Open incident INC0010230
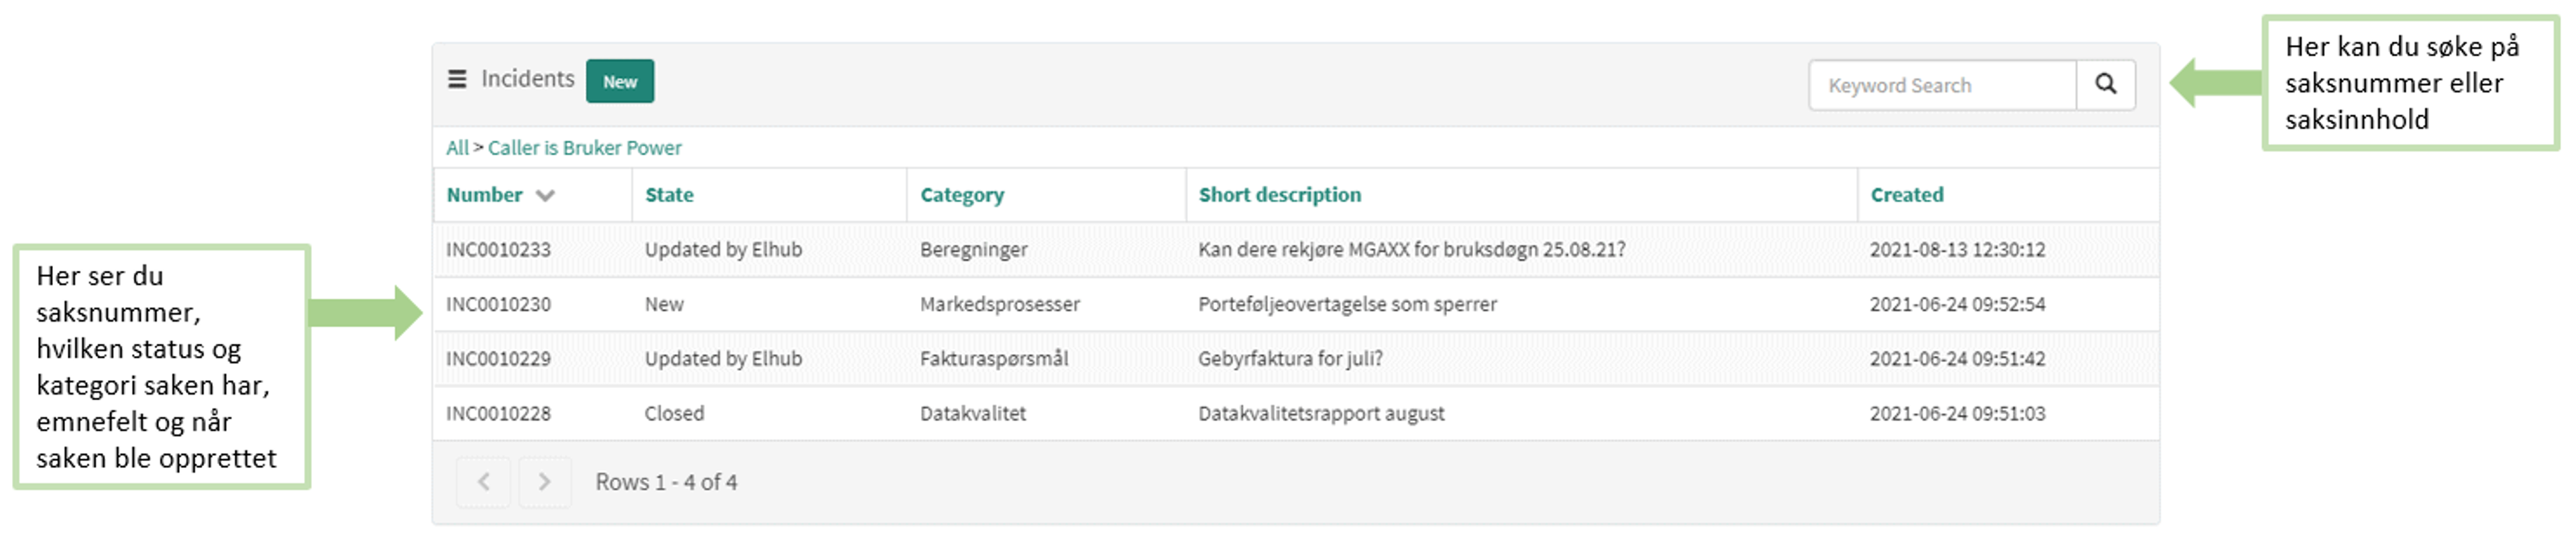This screenshot has height=559, width=2576. [x=498, y=304]
